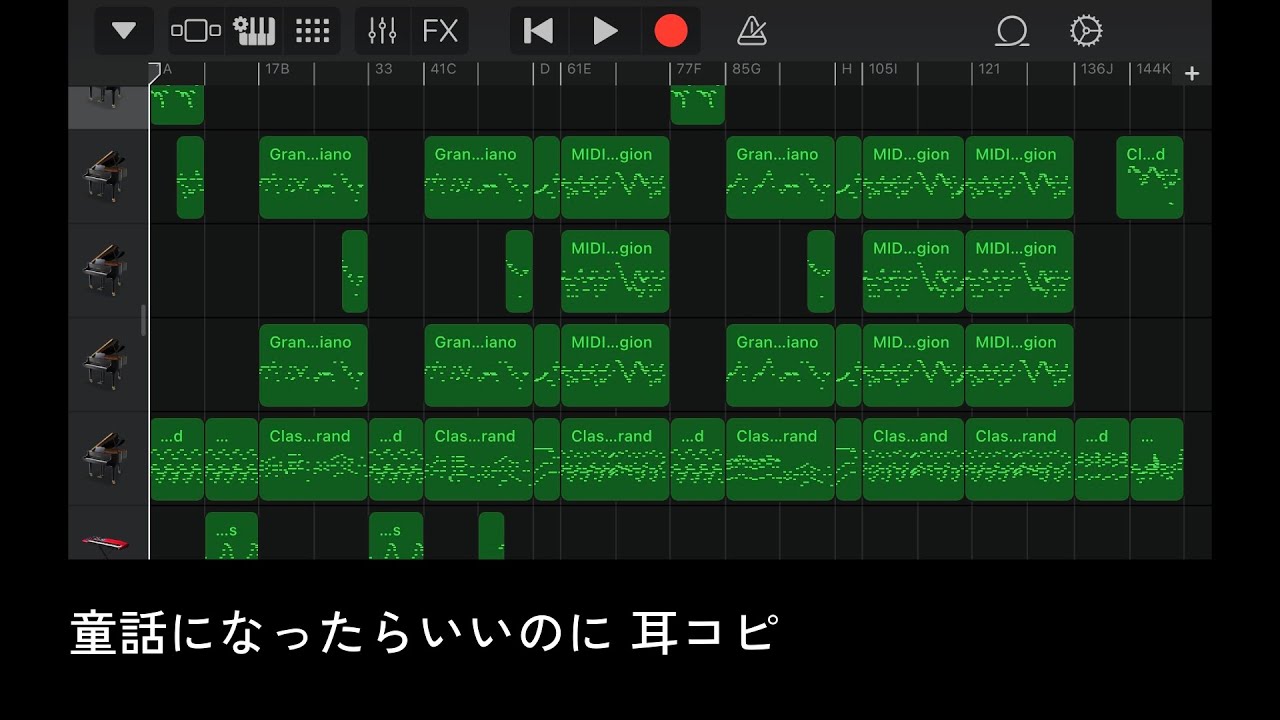The image size is (1280, 720).
Task: Select second track MIDI...gion region at 61E
Action: click(615, 177)
